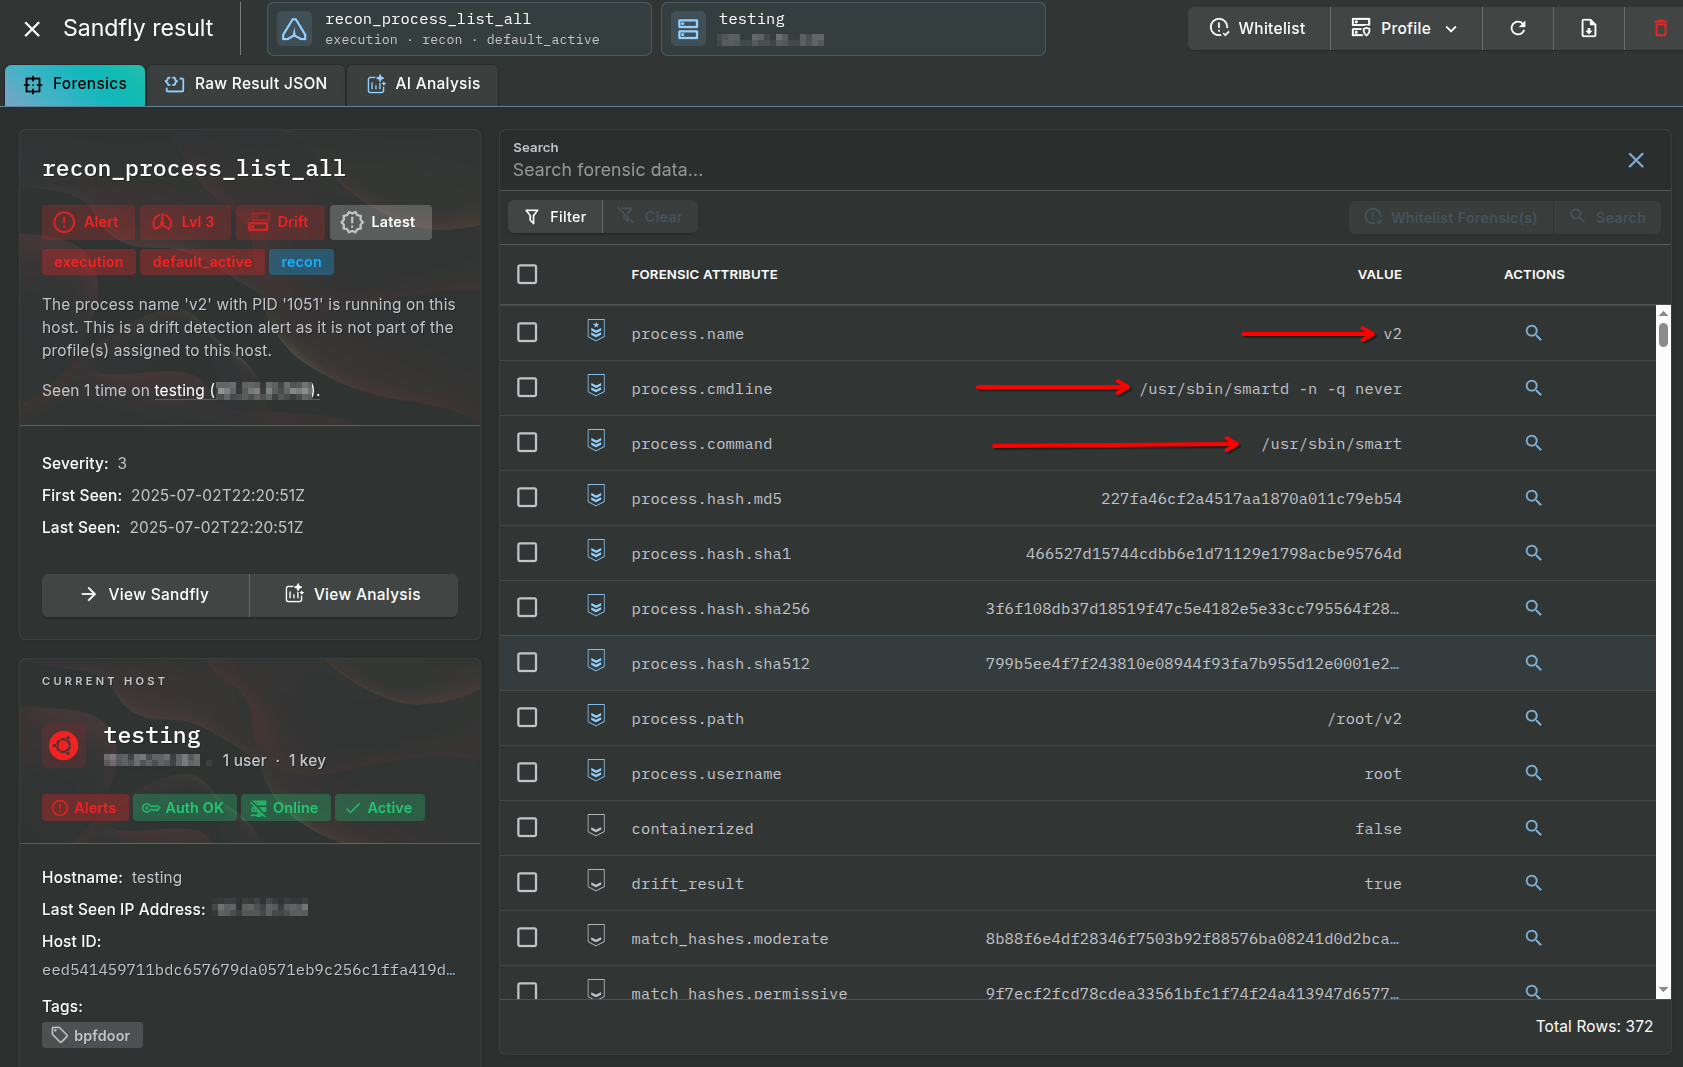Switch to the Forensics tab
Image resolution: width=1683 pixels, height=1067 pixels.
(x=75, y=85)
